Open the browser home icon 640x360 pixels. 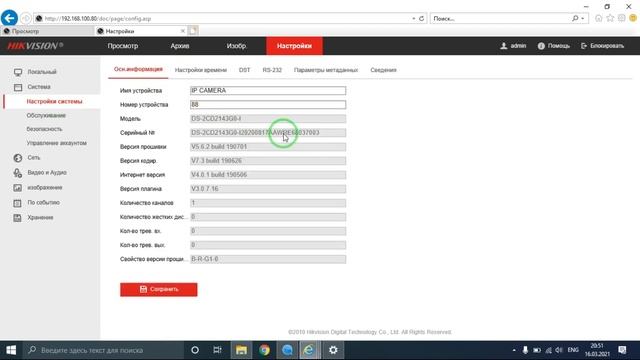click(x=598, y=18)
